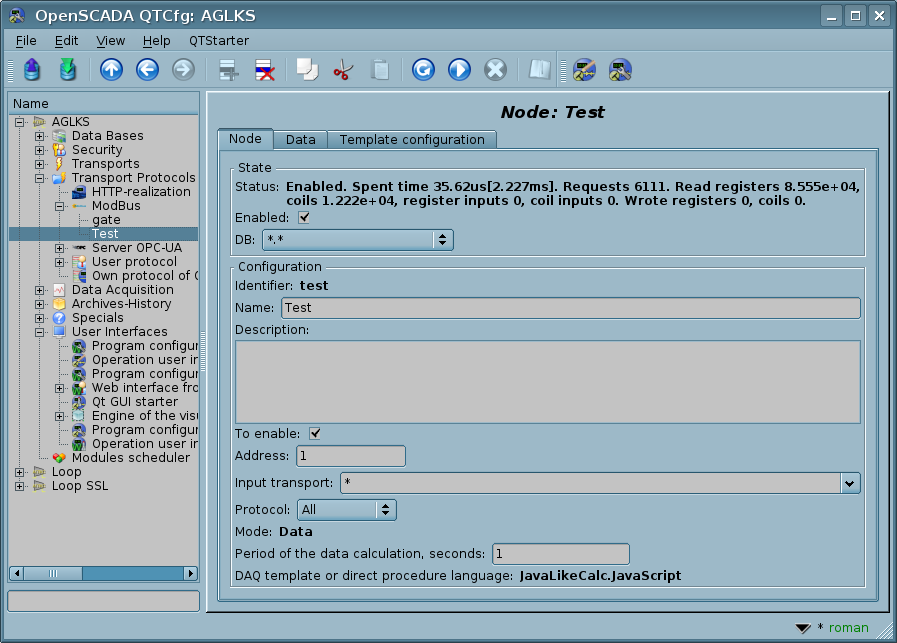Switch to the Data tab
The width and height of the screenshot is (897, 643).
click(300, 139)
